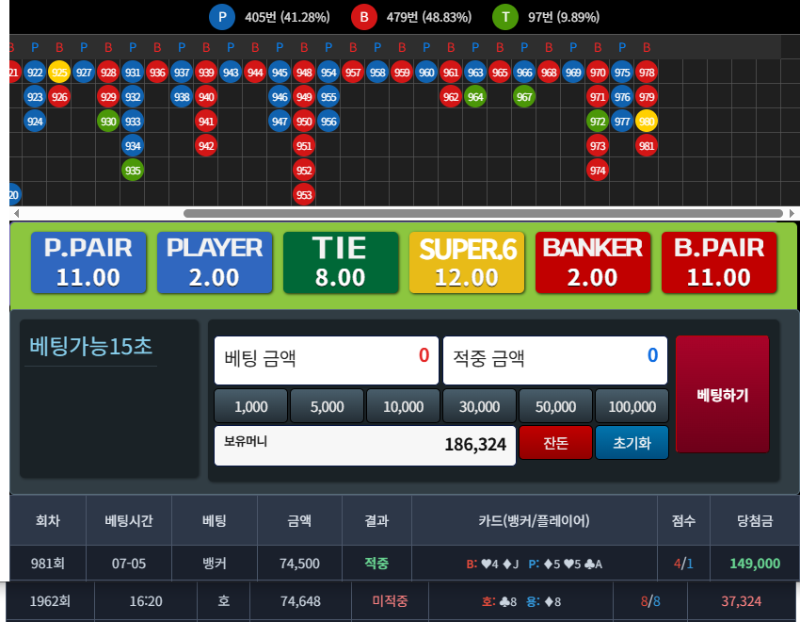Click the horizontal scrollbar thumb under the roadmap

pos(483,213)
